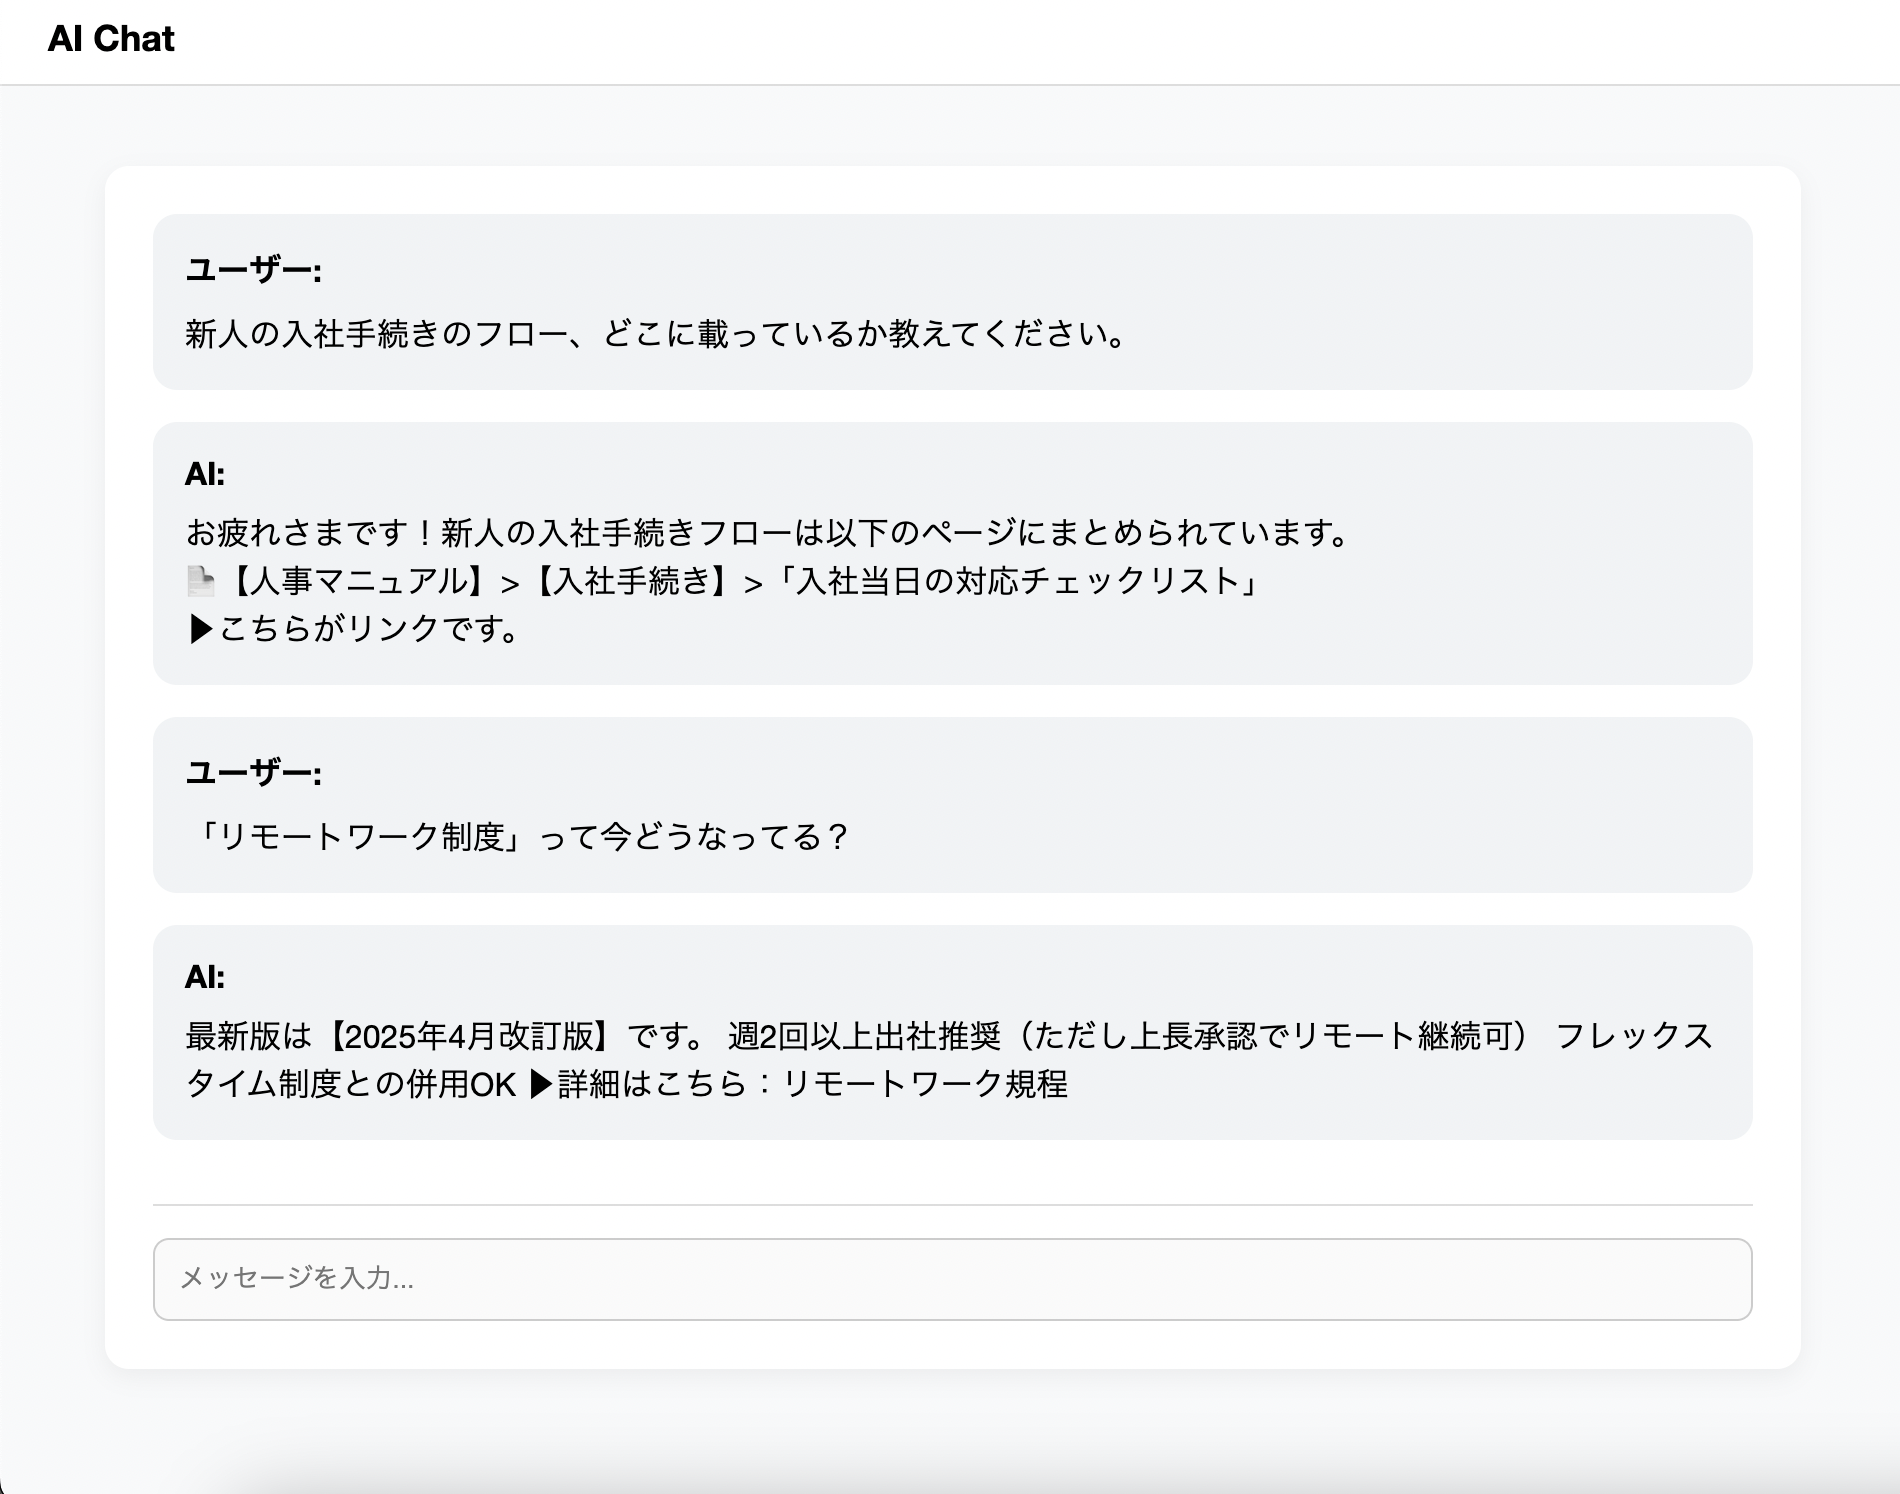Click the 週2回以上出社推奨 policy text
Screen dimensions: 1900x1494
[864, 1036]
